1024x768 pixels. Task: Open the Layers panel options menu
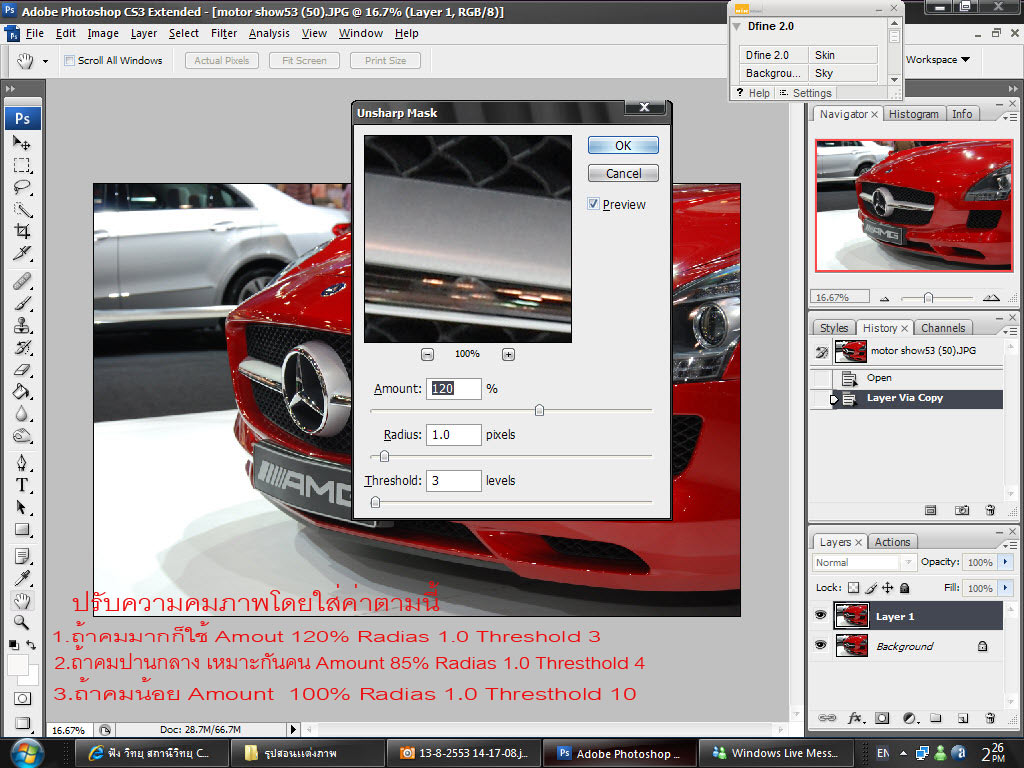pyautogui.click(x=1010, y=545)
